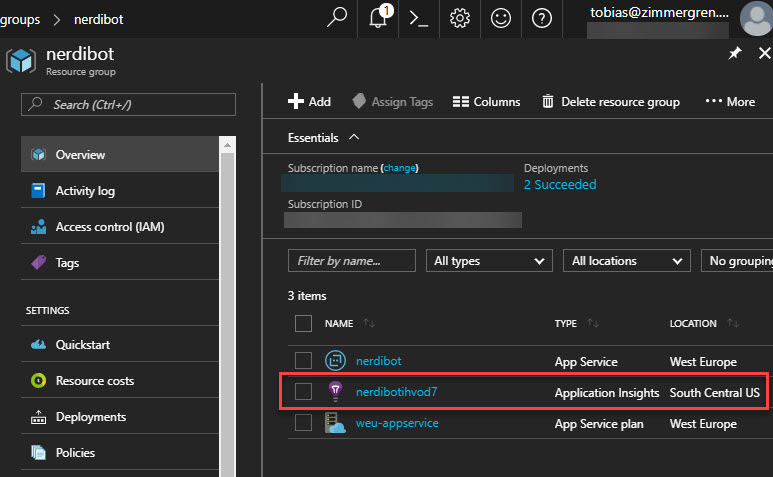Open notifications bell icon

point(380,17)
